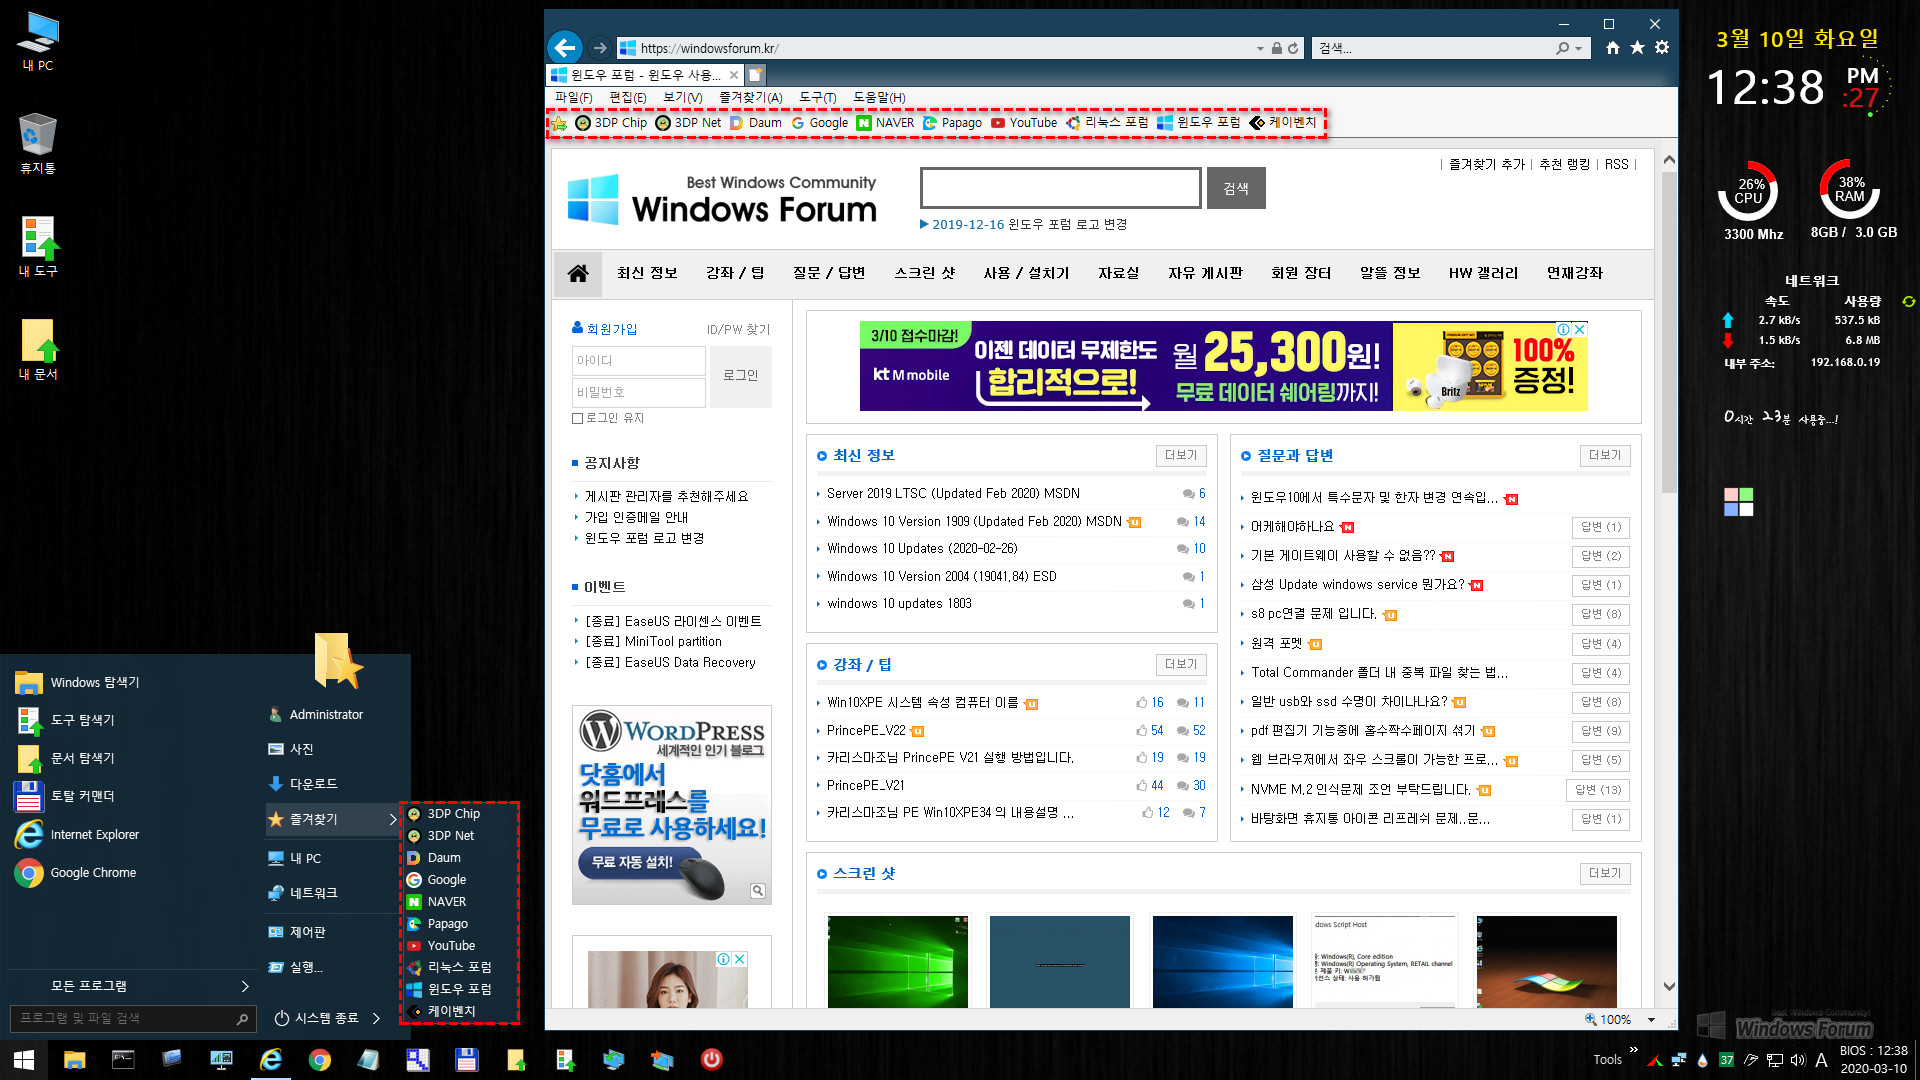This screenshot has height=1080, width=1920.
Task: Open the 파일(F) menu
Action: click(x=573, y=98)
